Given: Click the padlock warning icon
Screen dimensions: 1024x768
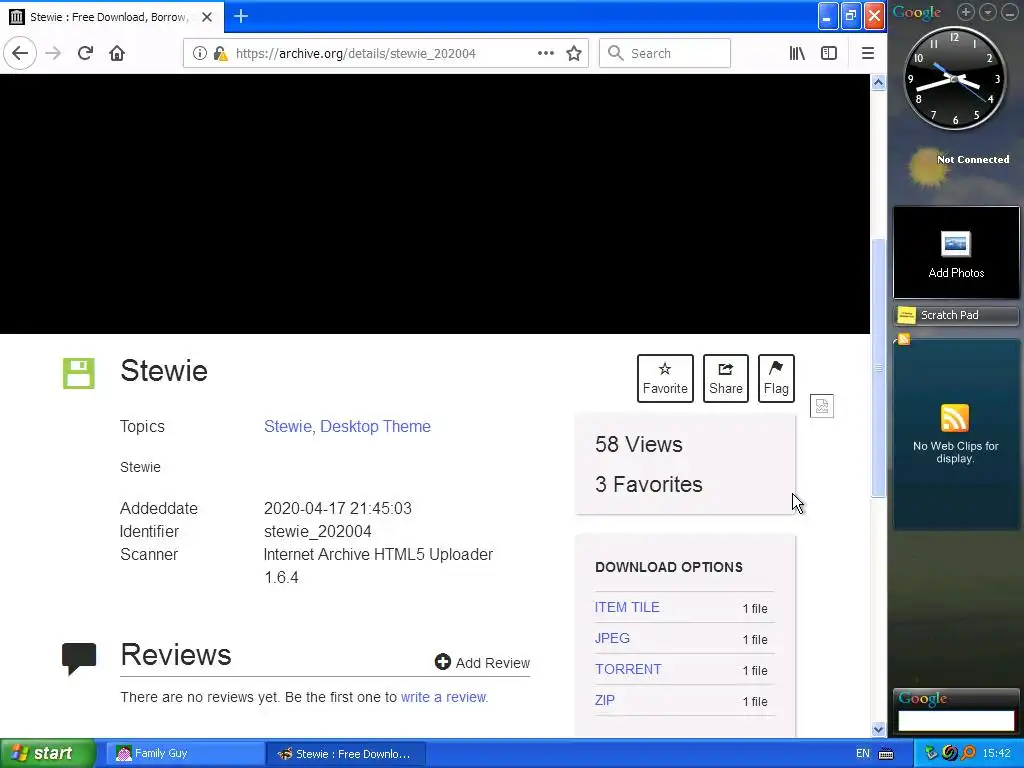Looking at the screenshot, I should click(x=221, y=53).
